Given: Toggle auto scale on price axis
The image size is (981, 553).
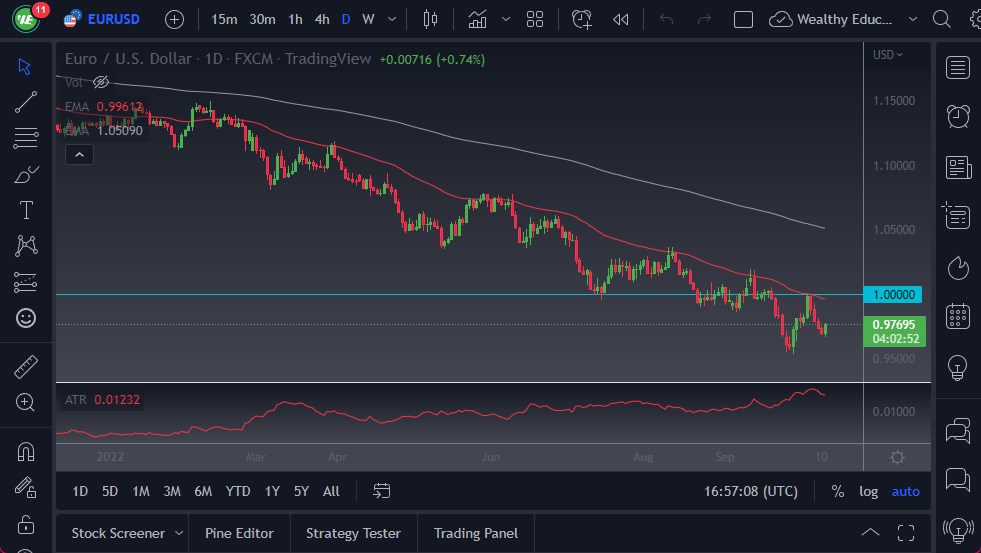Looking at the screenshot, I should (x=905, y=491).
